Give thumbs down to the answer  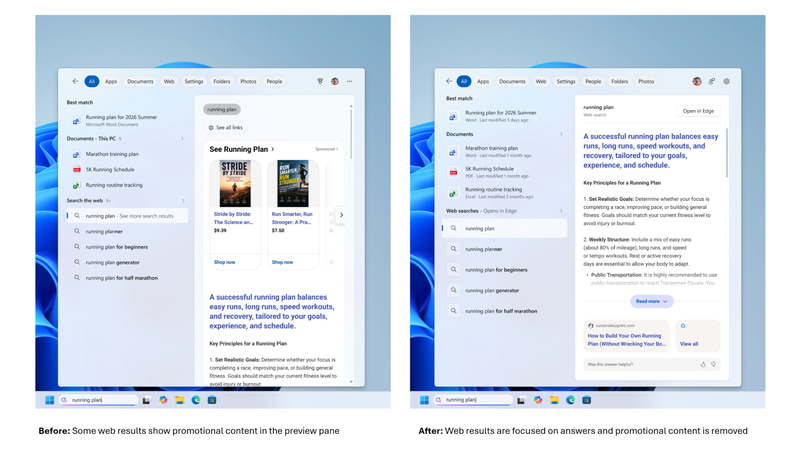pyautogui.click(x=713, y=364)
